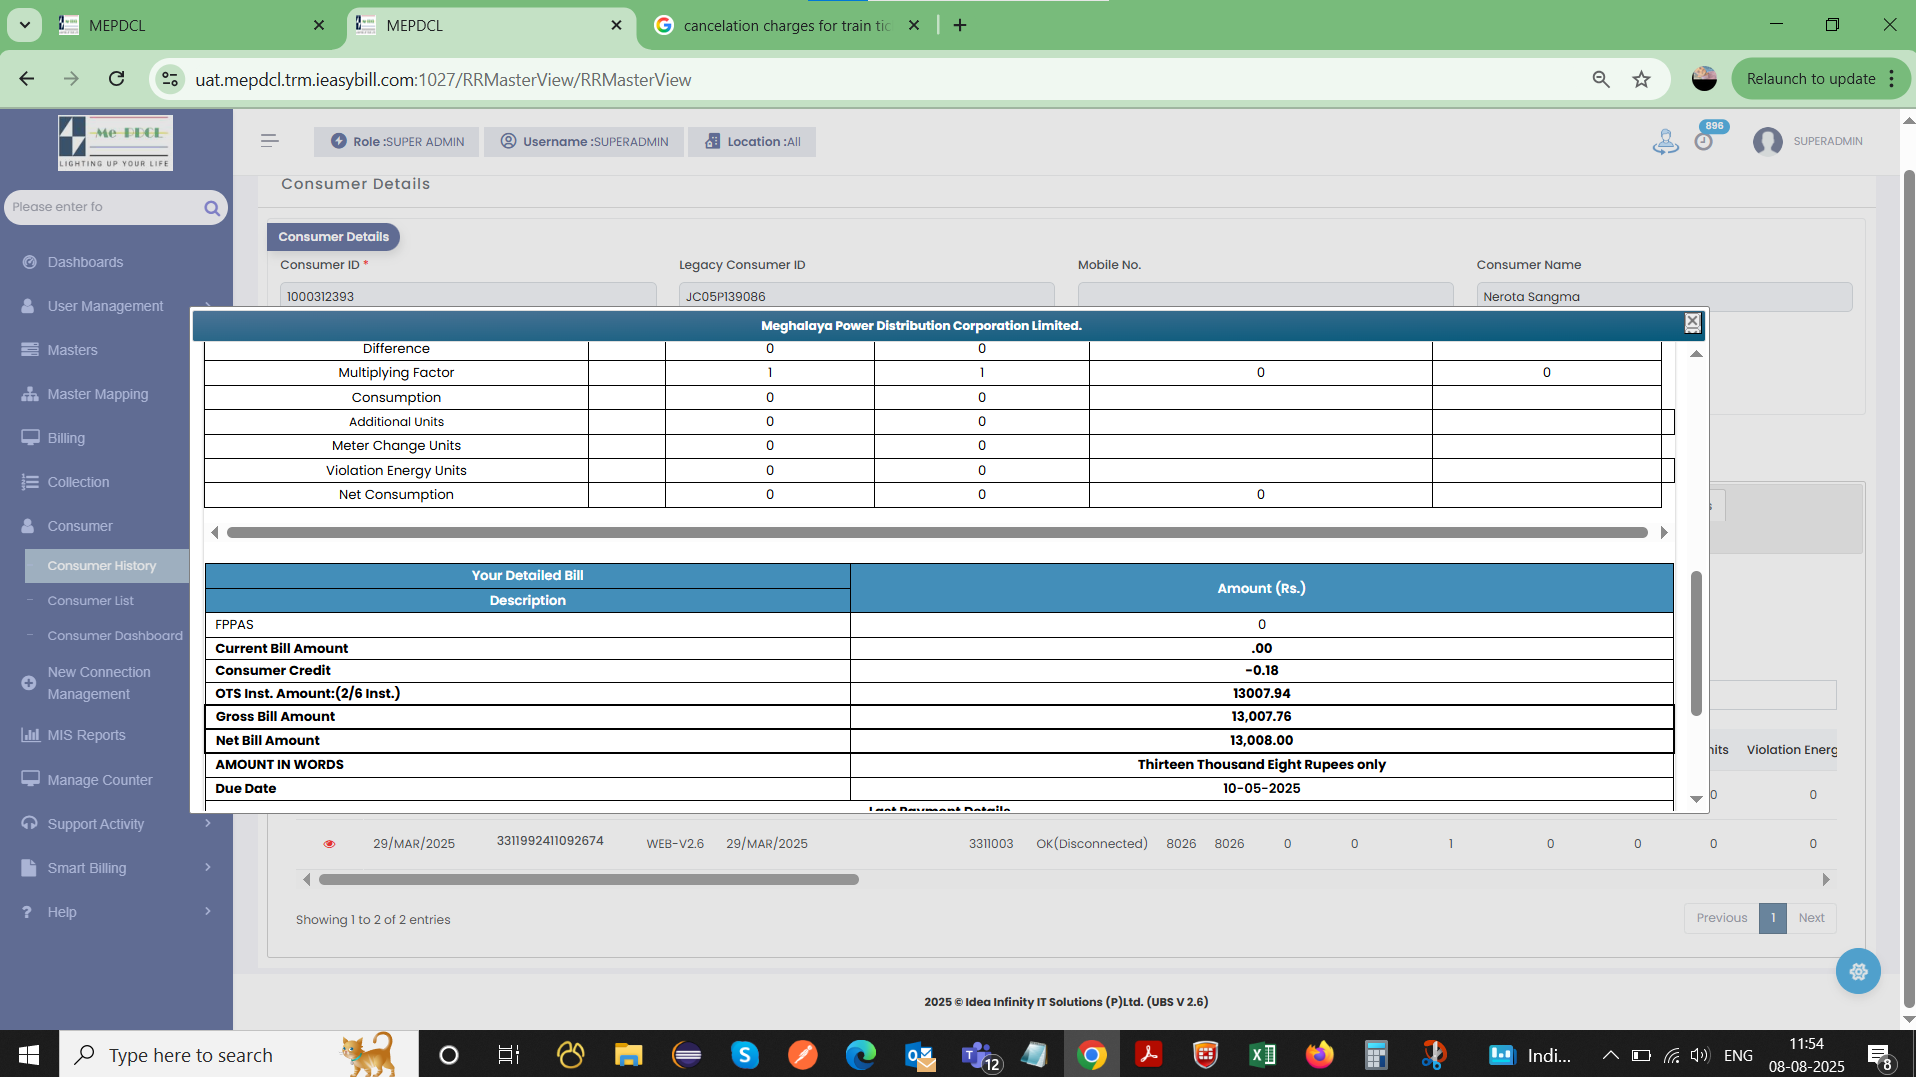Click the notification clock icon with badge

click(x=1704, y=141)
